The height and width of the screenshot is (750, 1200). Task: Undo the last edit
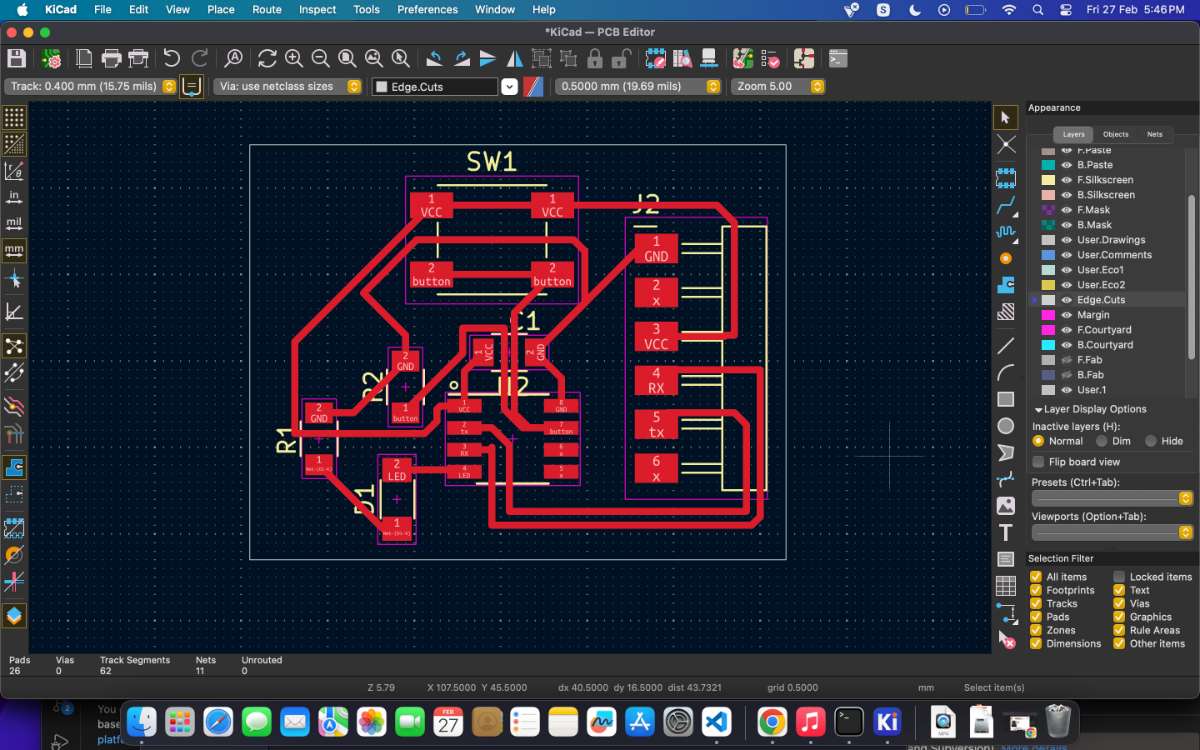pos(172,58)
